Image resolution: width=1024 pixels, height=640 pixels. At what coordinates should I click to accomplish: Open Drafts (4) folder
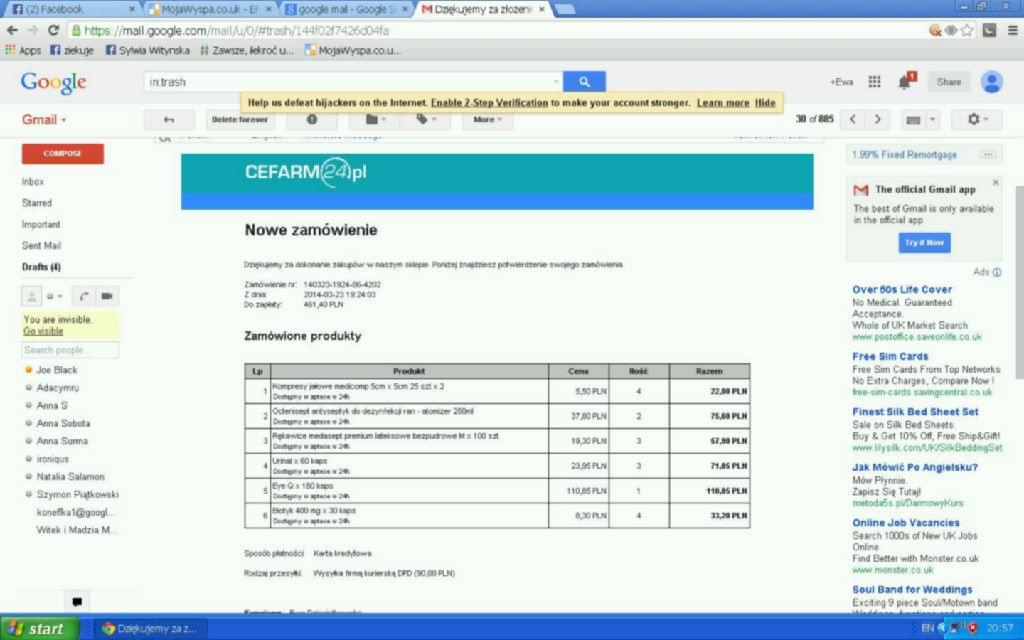[41, 266]
